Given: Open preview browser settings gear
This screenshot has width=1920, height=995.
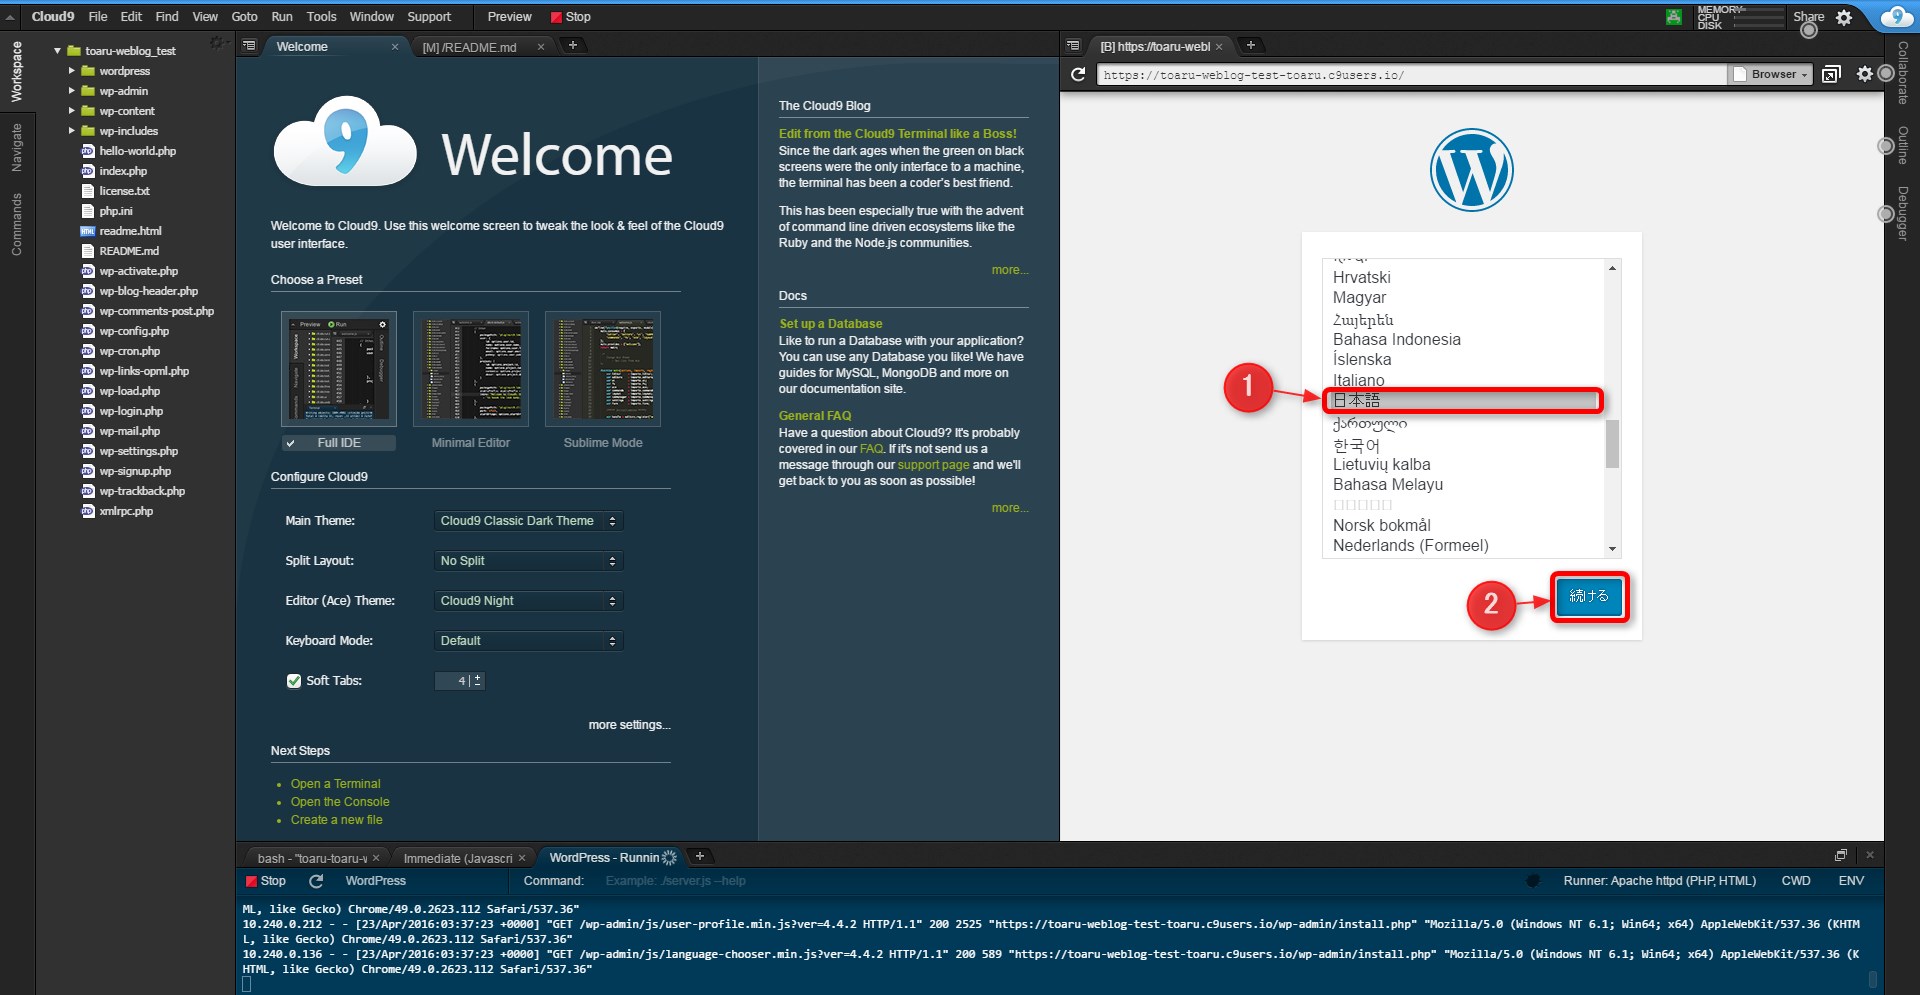Looking at the screenshot, I should [1864, 74].
